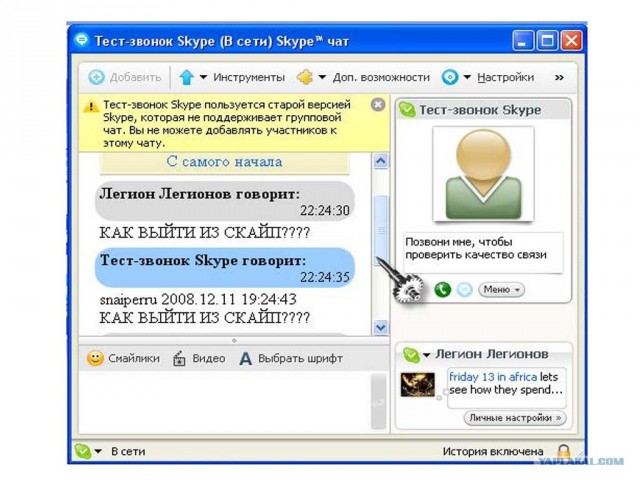The image size is (640, 480).
Task: Expand dropdown arrow beside Доп. возможности
Action: 322,77
